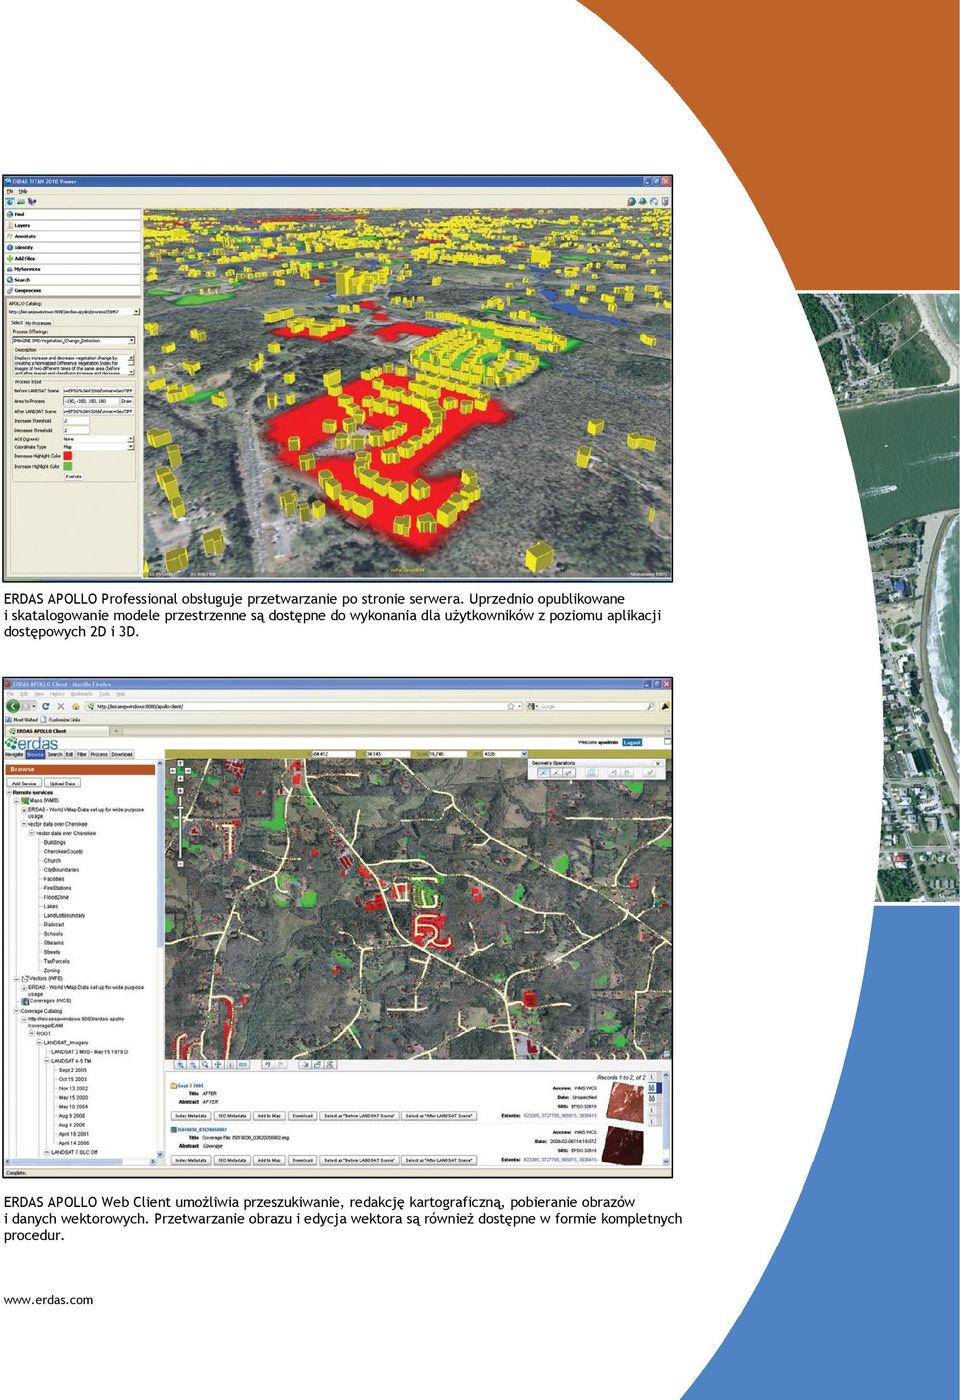Expand the Find panel in TITAN Viewer
This screenshot has height=1400, width=960.
pyautogui.click(x=73, y=214)
